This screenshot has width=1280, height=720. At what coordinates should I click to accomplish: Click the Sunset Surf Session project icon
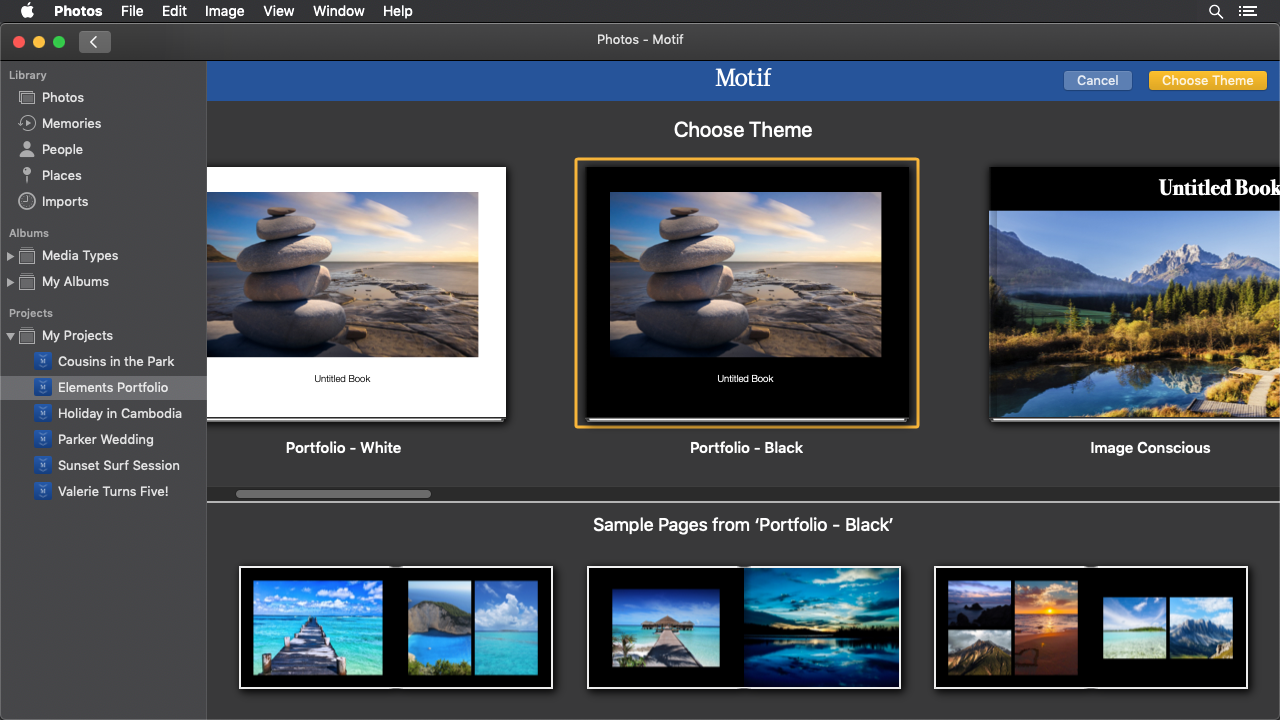click(x=42, y=465)
